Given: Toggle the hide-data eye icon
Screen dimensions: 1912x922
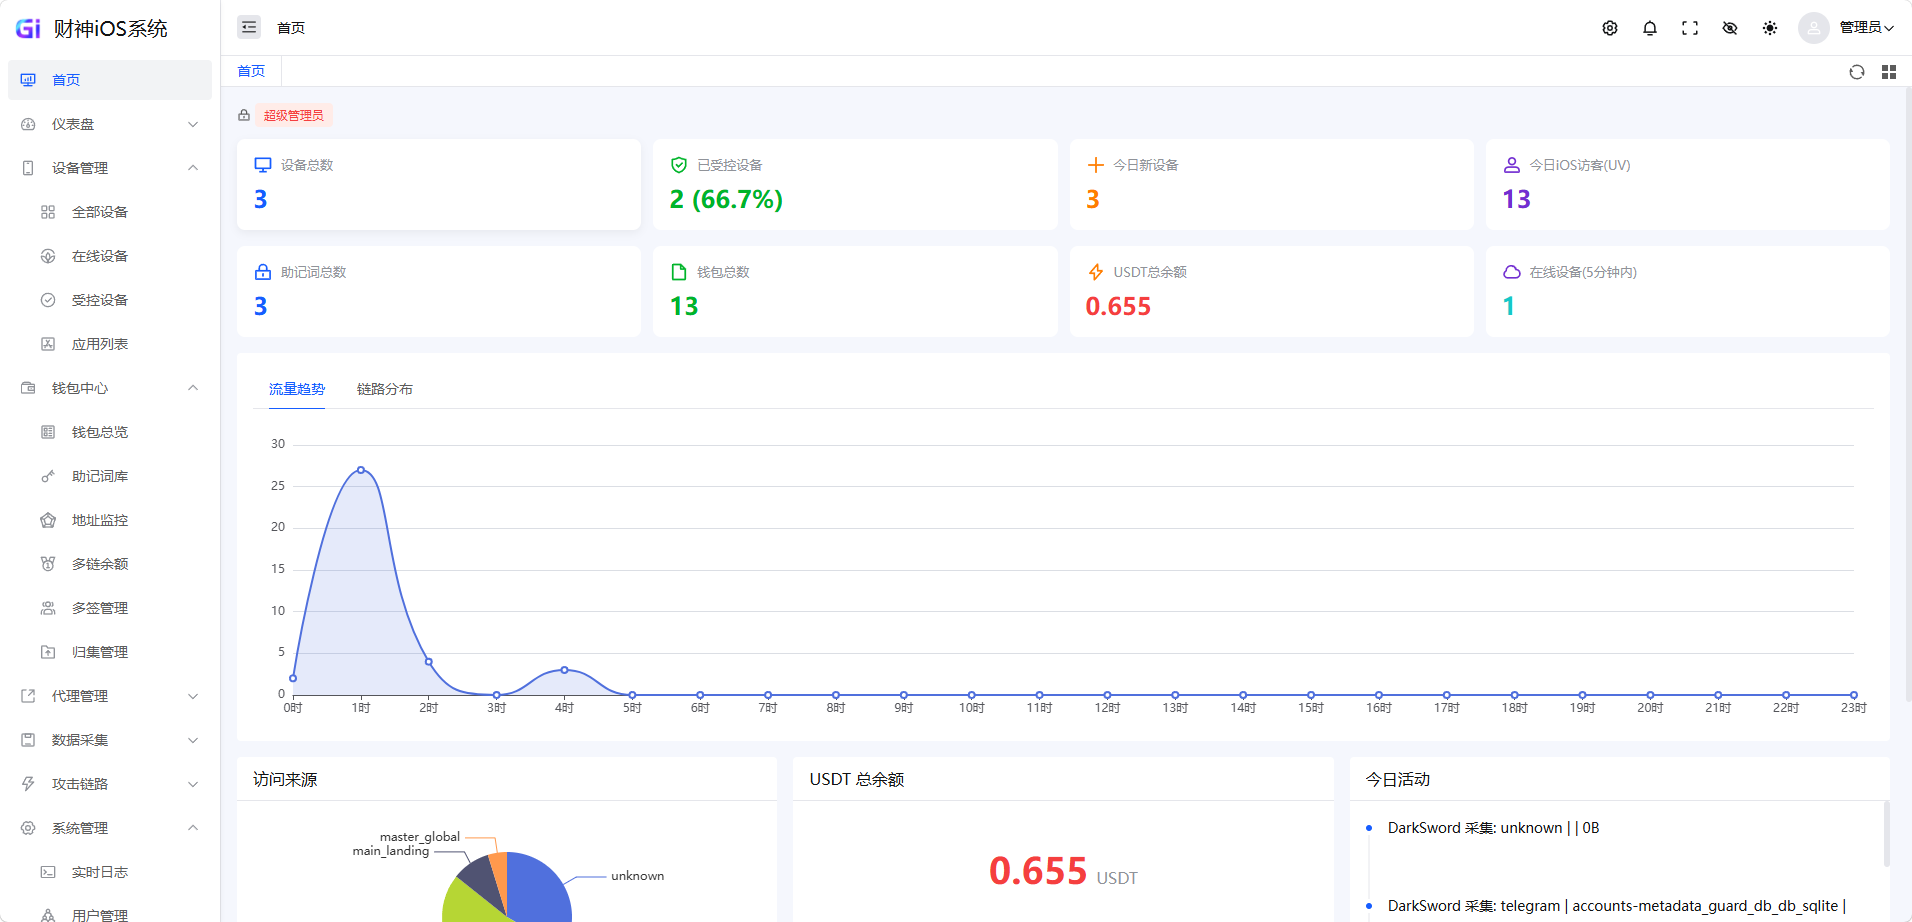Looking at the screenshot, I should click(x=1730, y=28).
